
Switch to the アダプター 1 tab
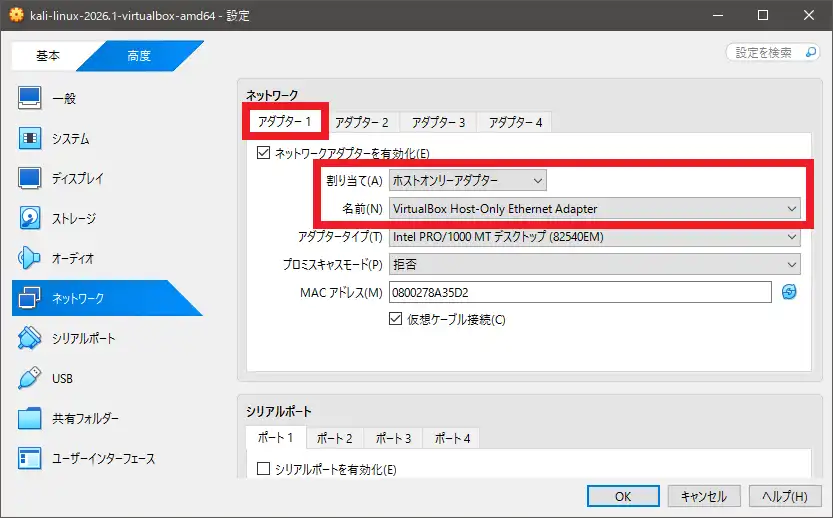point(285,122)
